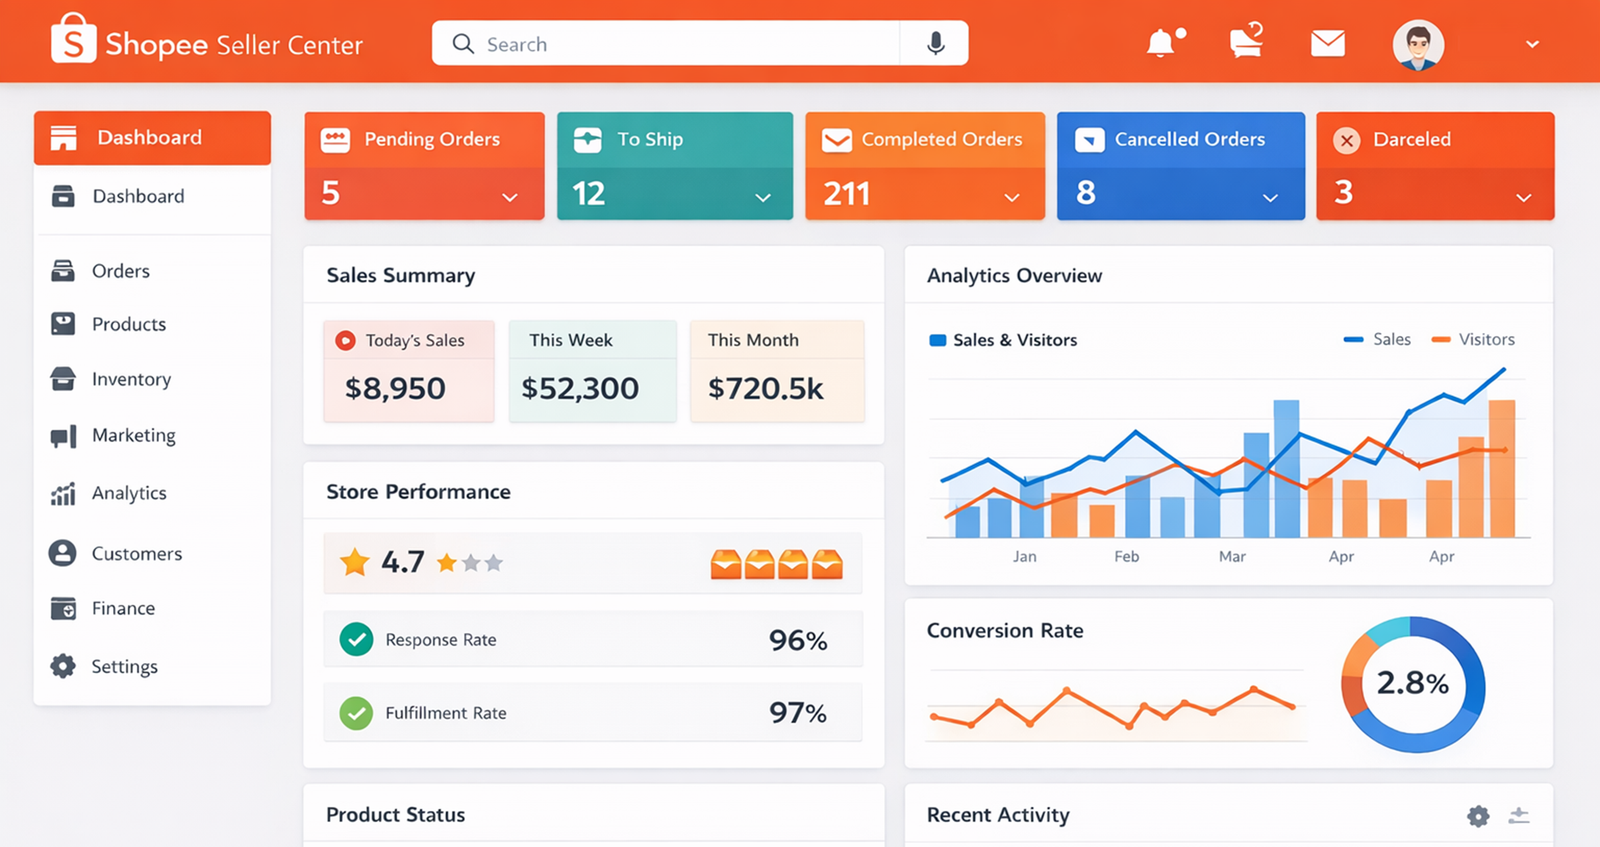Screen dimensions: 1600x847
Task: Open Recent Activity settings gear
Action: tap(1478, 816)
